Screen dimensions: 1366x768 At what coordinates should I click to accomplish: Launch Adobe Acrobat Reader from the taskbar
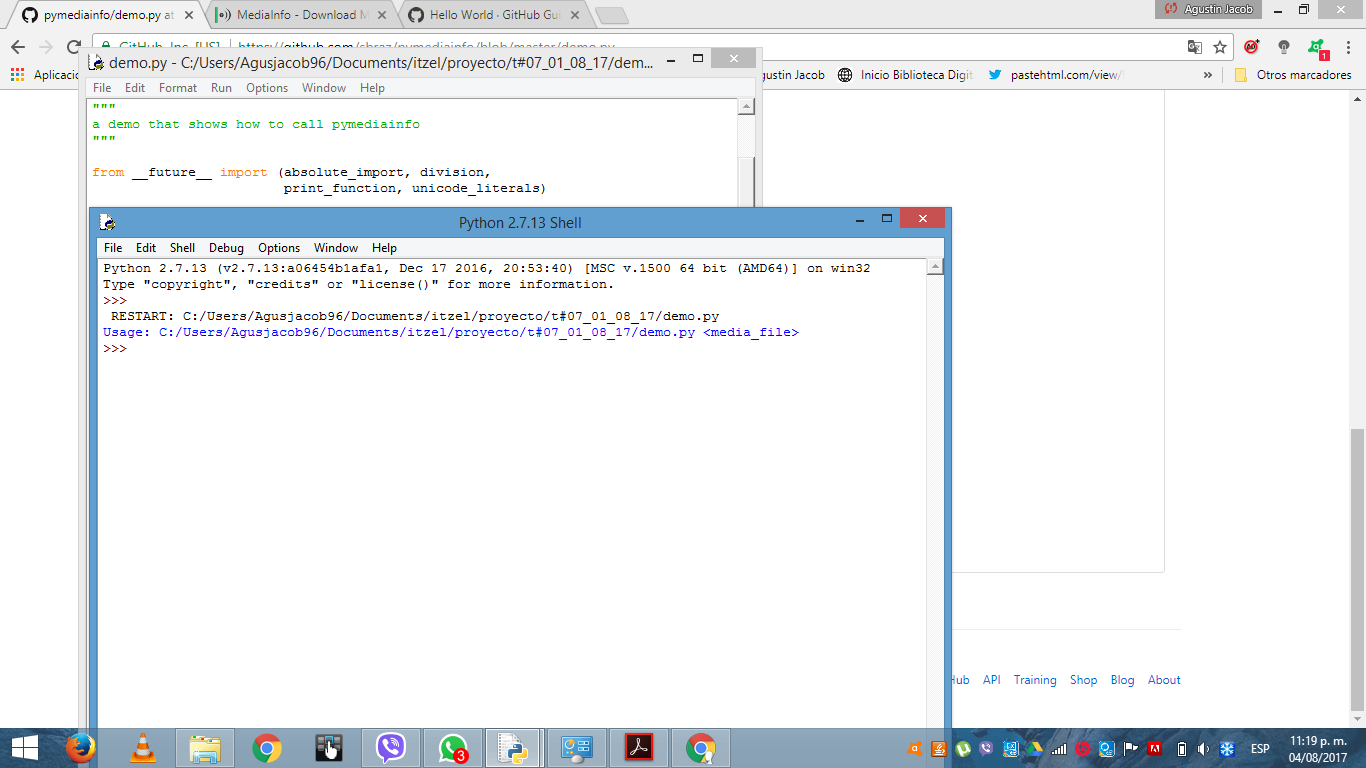tap(639, 747)
